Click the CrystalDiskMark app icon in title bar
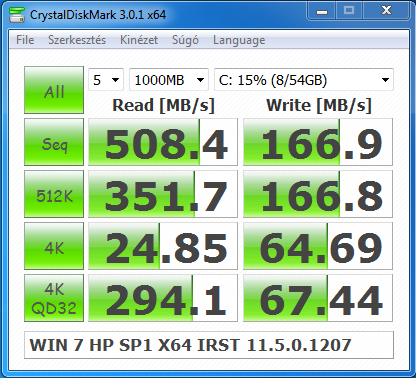 16,14
